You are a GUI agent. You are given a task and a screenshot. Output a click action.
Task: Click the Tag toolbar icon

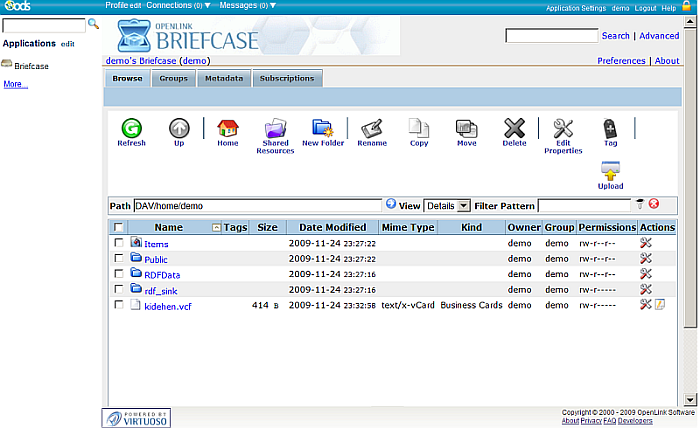tap(610, 129)
